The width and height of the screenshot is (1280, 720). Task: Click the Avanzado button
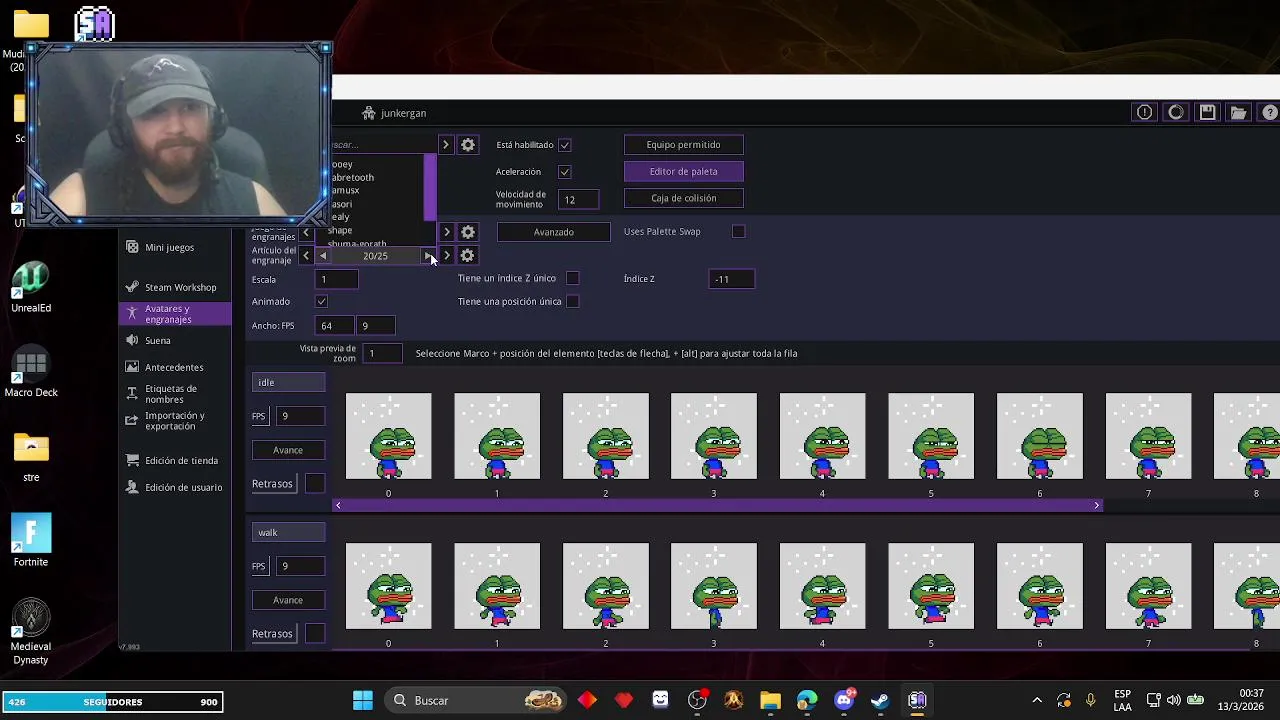[553, 232]
